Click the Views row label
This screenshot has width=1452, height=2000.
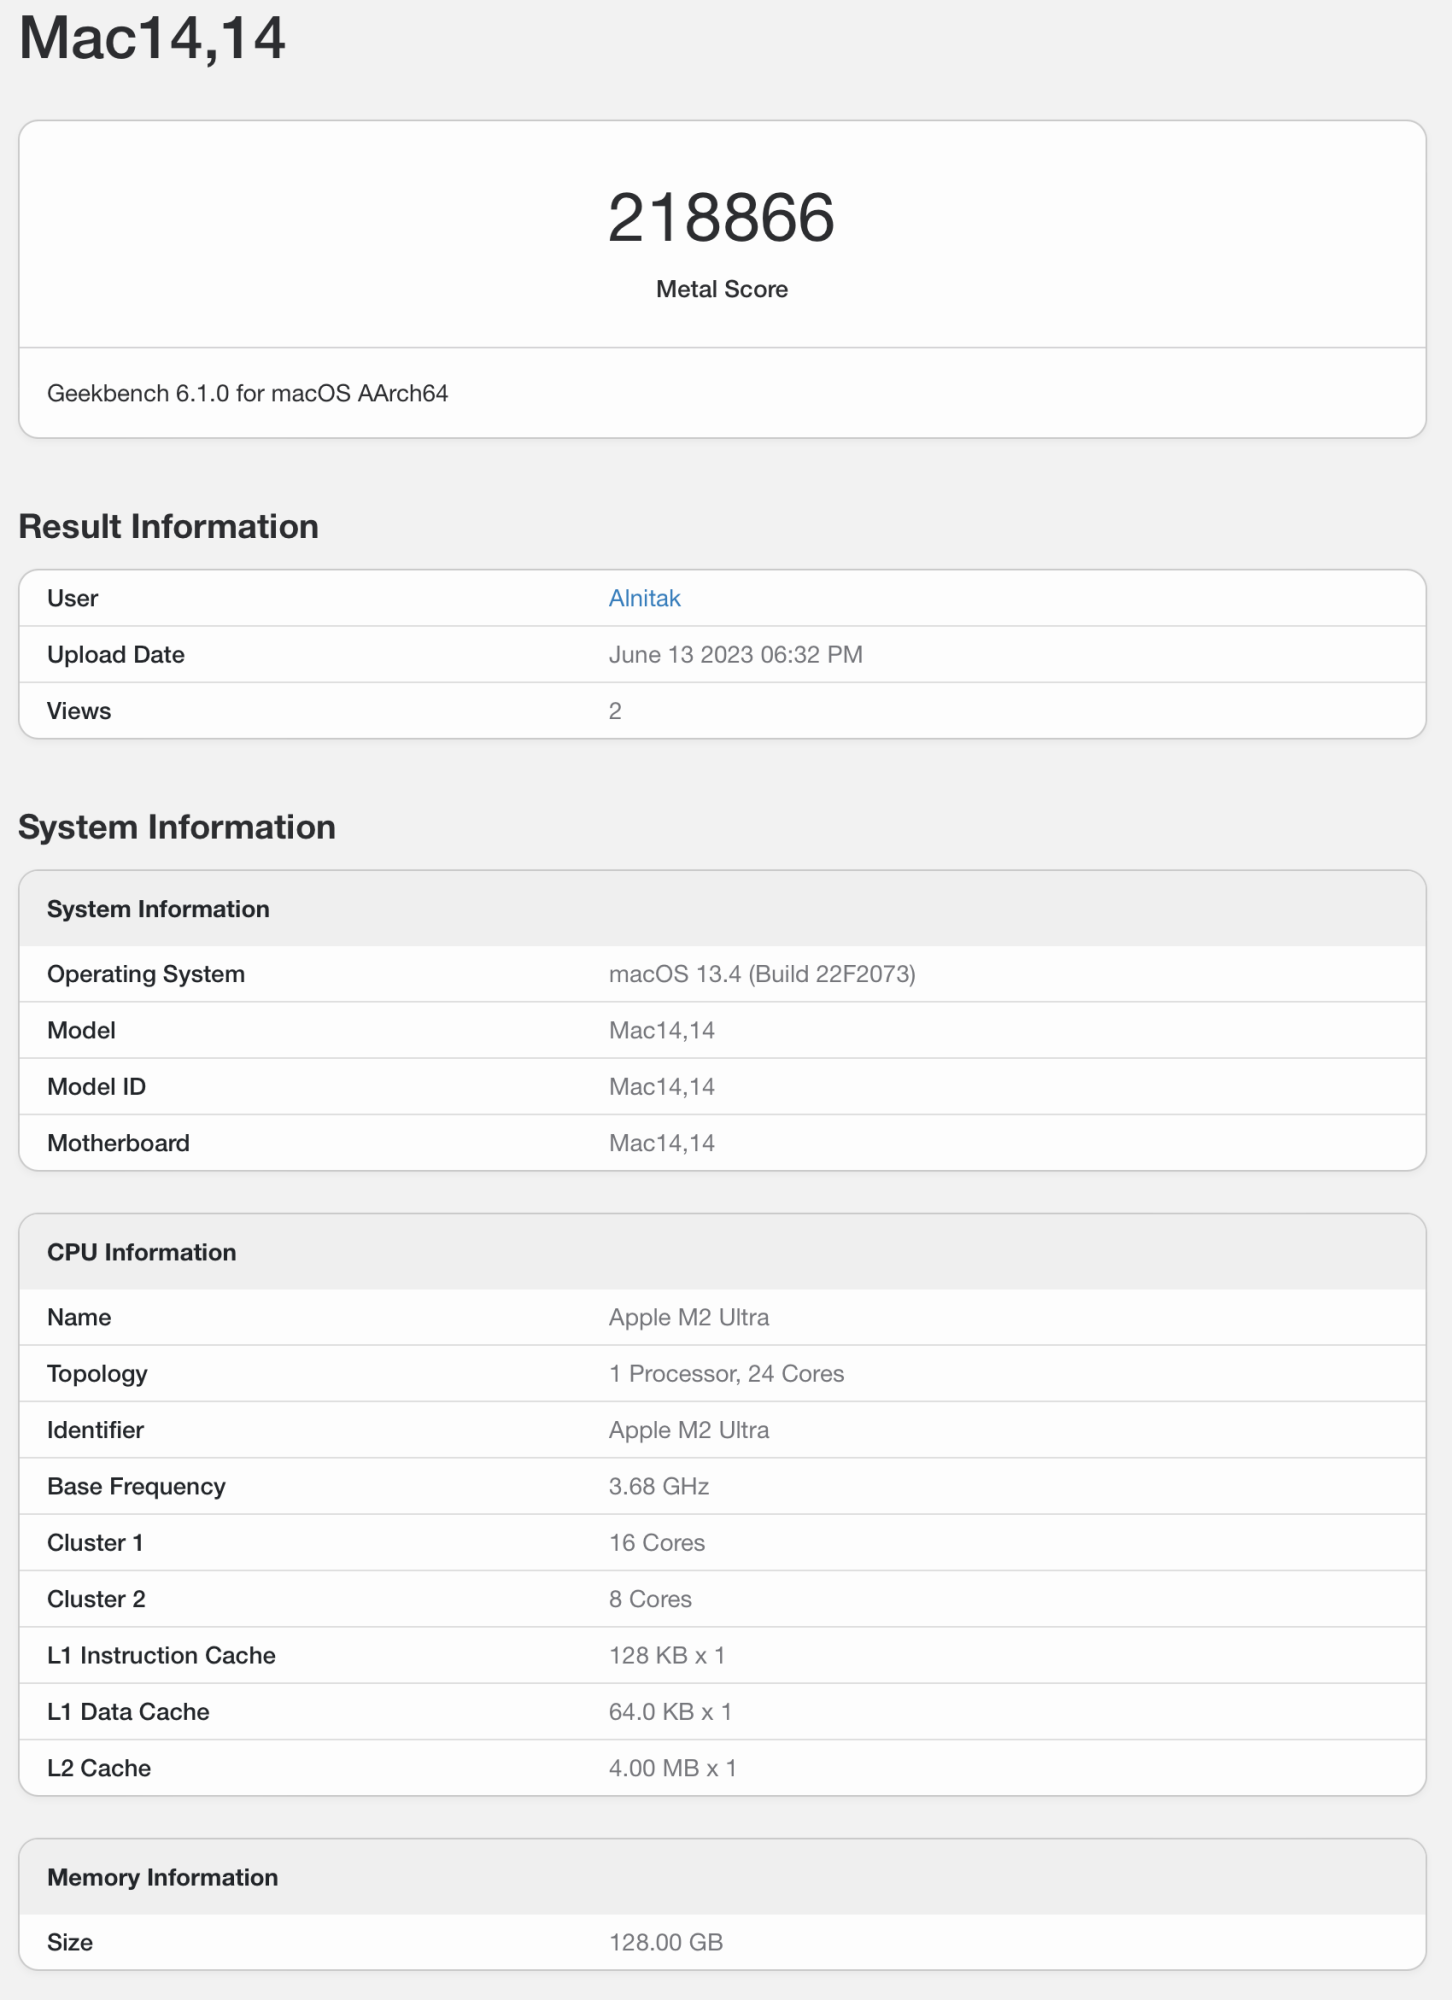click(79, 711)
